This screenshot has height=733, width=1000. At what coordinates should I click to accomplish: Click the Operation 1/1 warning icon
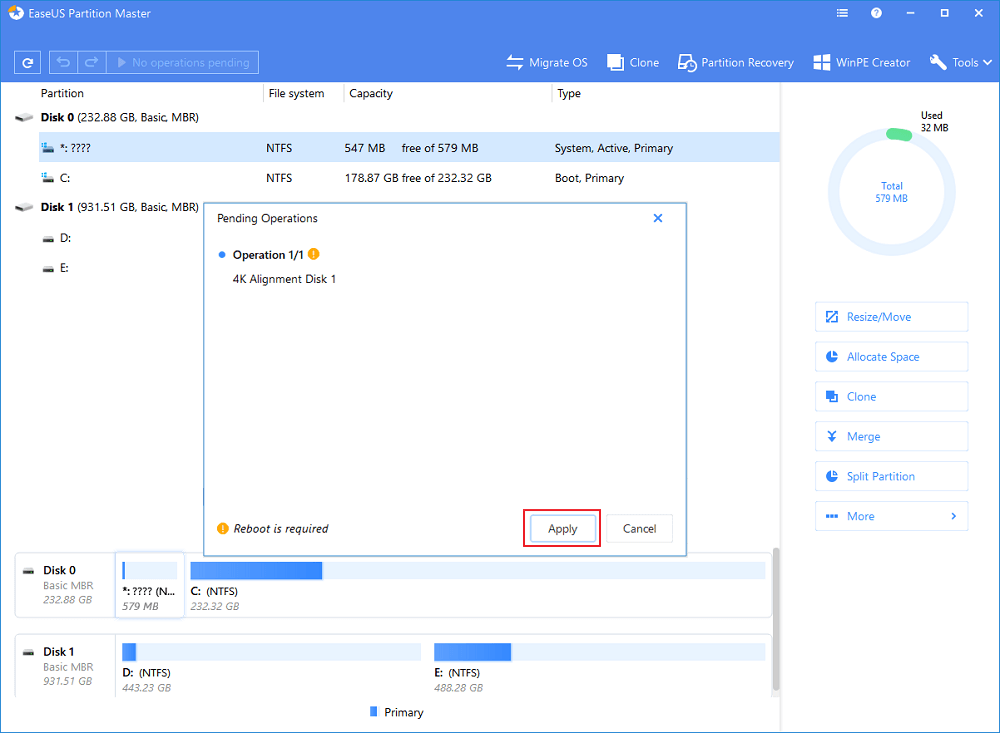pos(314,254)
